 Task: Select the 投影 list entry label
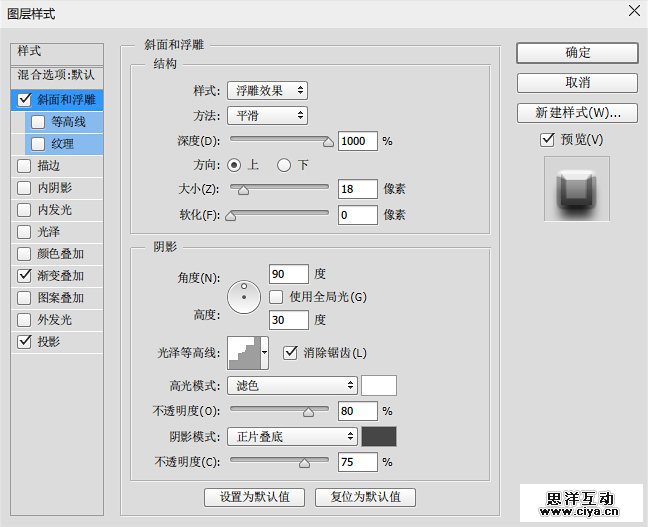49,341
